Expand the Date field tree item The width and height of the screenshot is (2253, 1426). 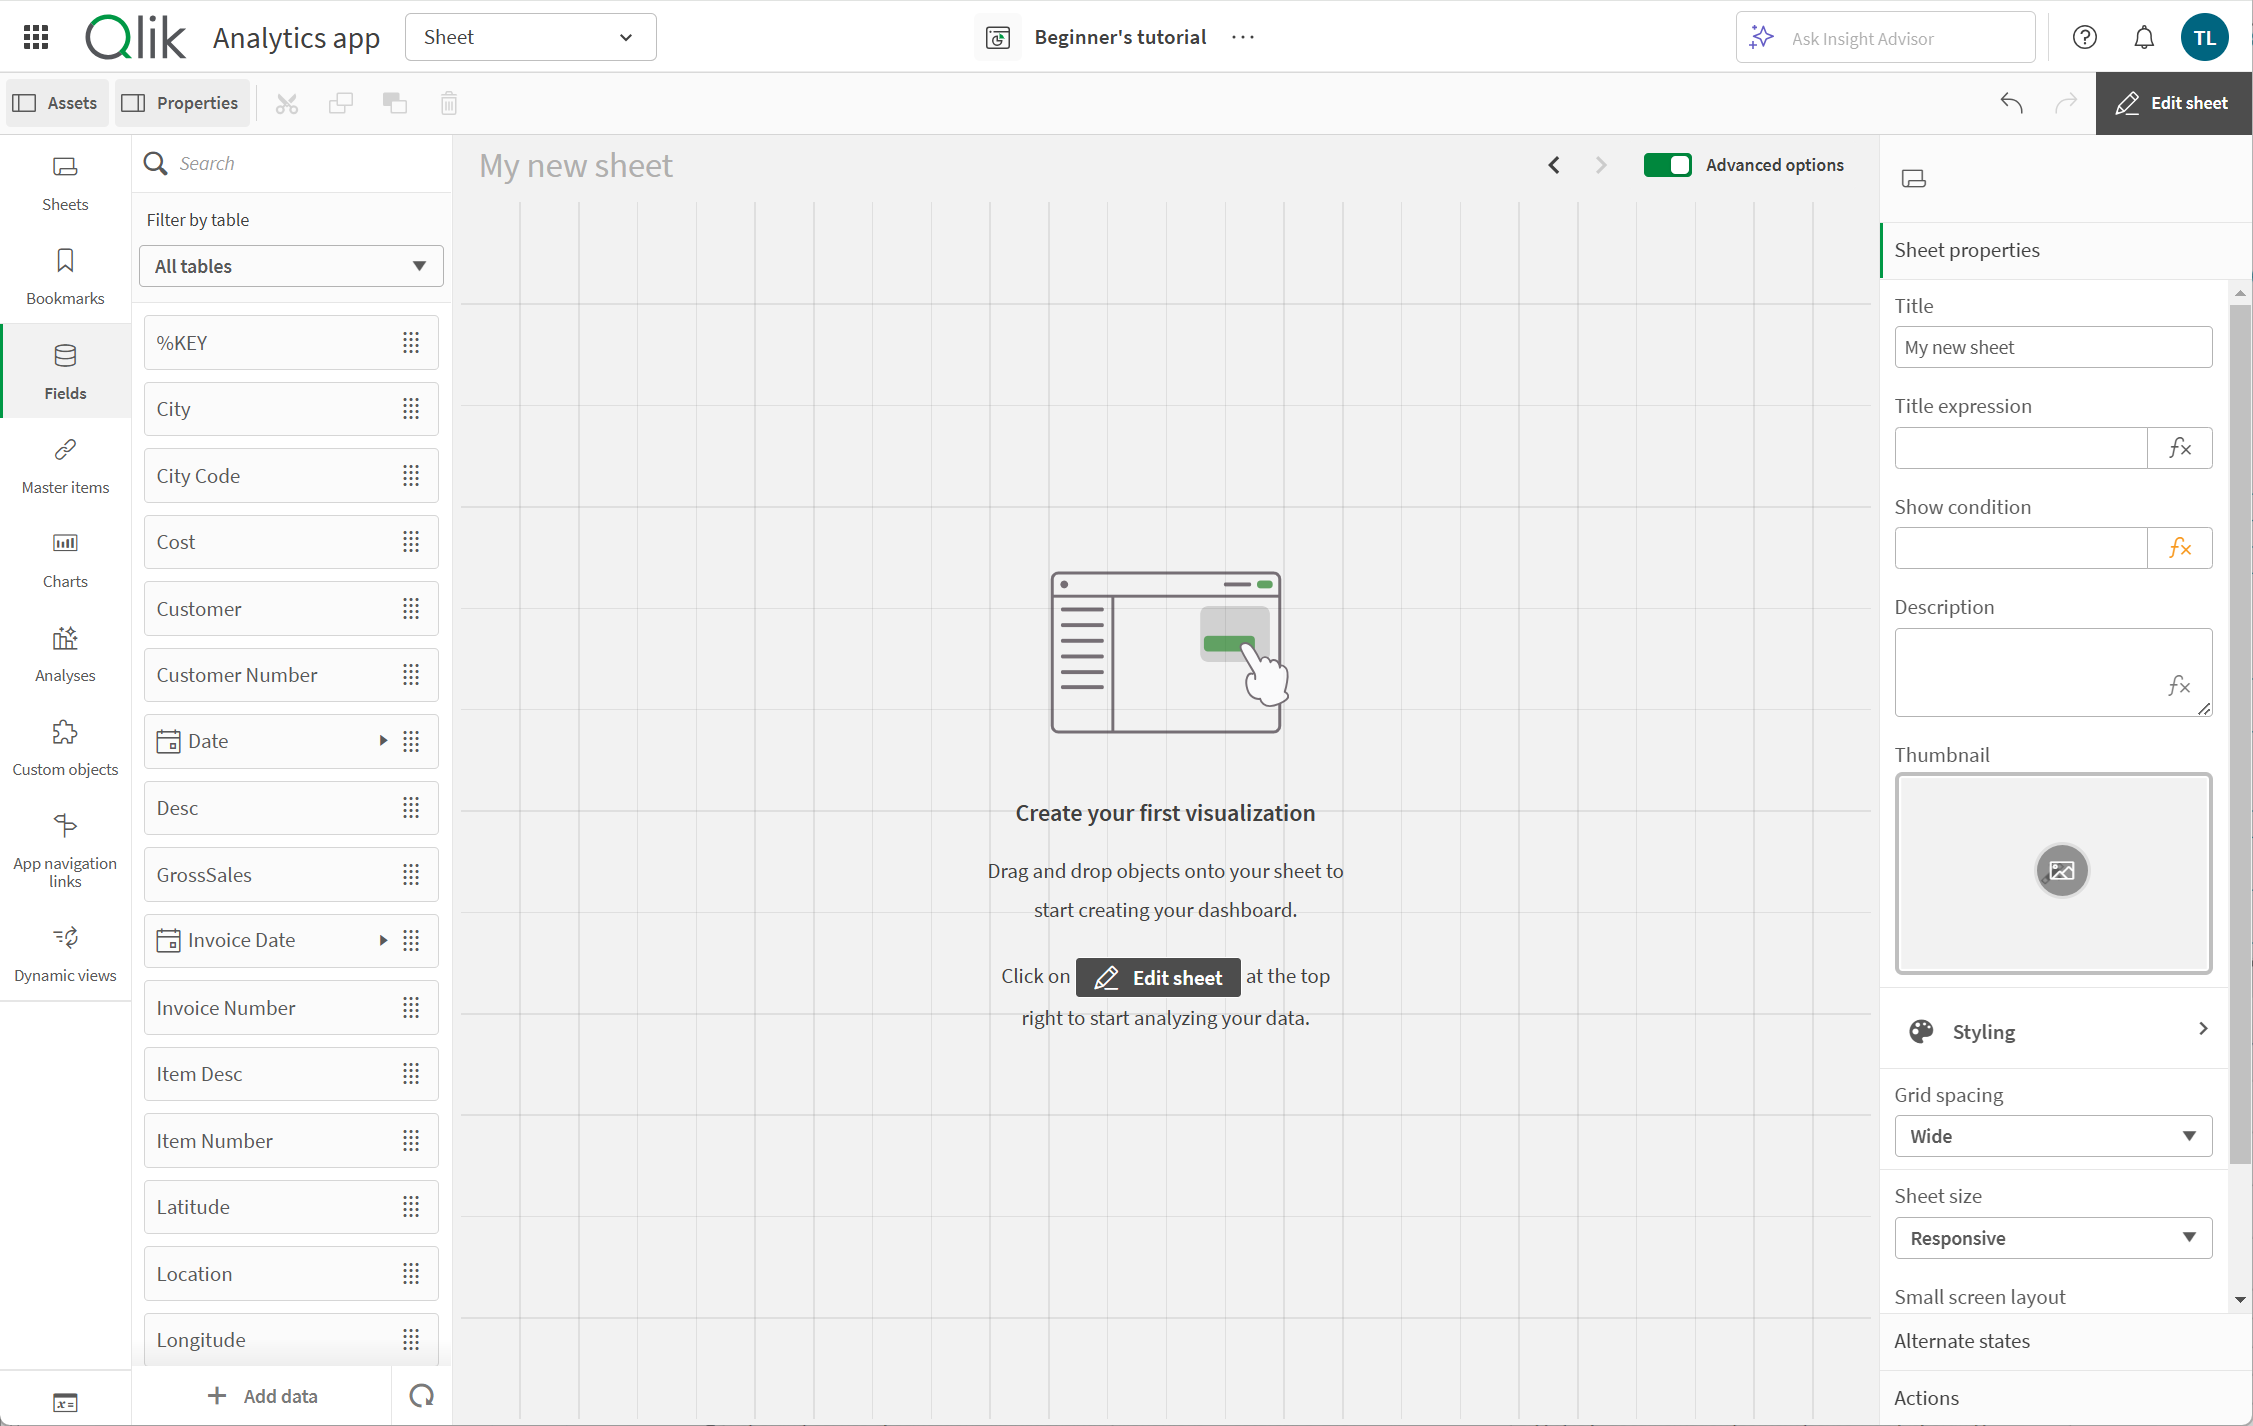(381, 739)
